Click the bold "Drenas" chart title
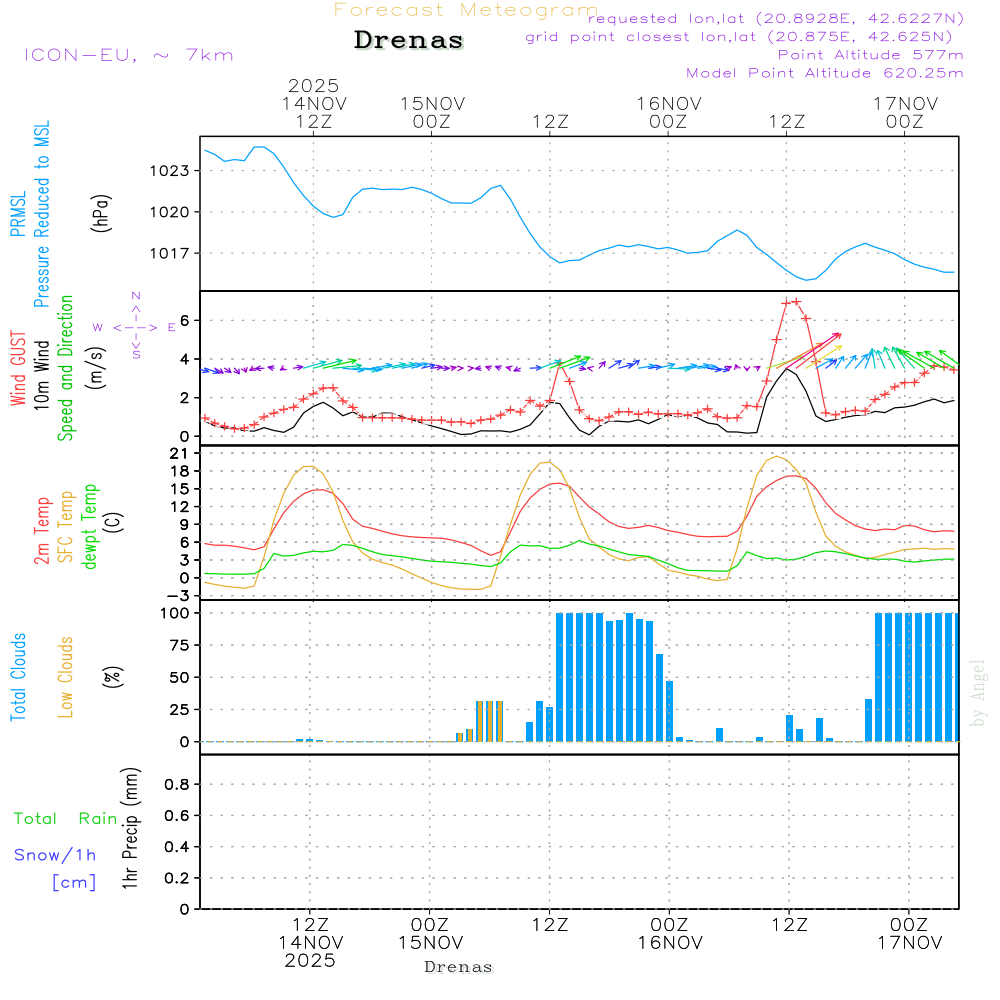Screen dimensions: 1000x1000 (x=409, y=41)
